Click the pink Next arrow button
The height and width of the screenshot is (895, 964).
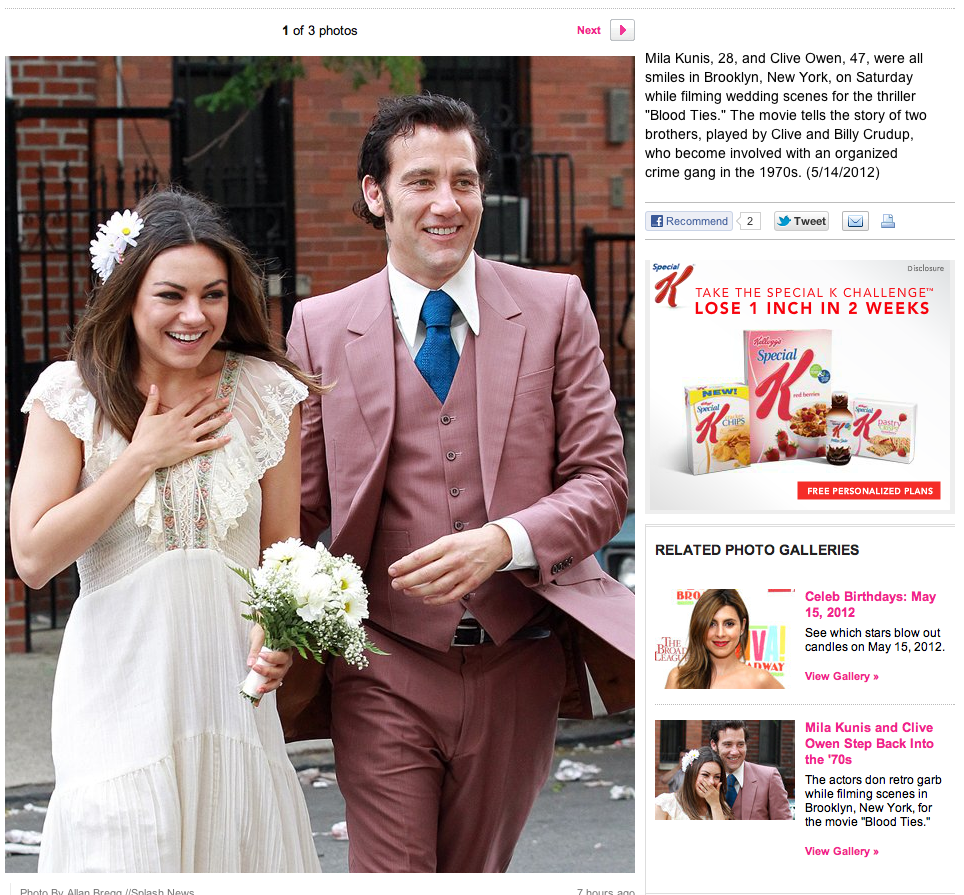click(621, 31)
